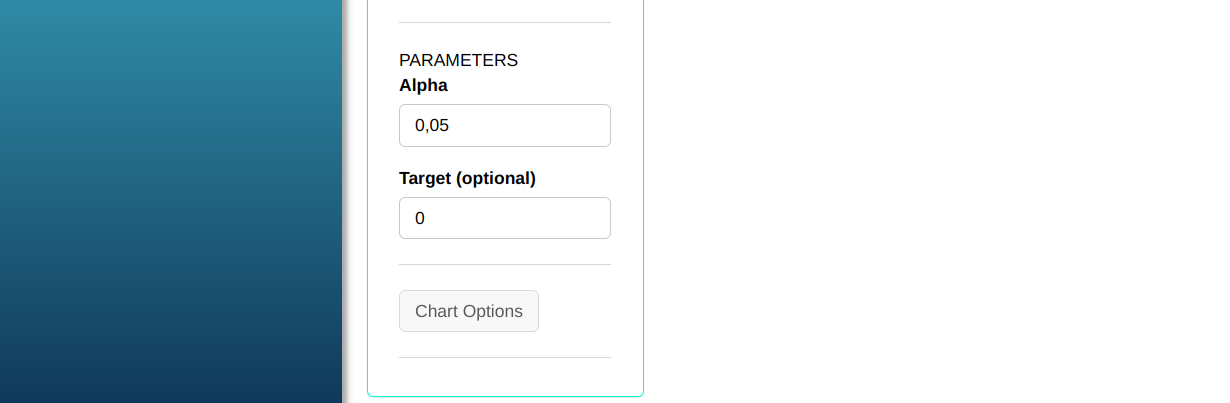
Task: Focus the Target (optional) input field
Action: click(504, 218)
